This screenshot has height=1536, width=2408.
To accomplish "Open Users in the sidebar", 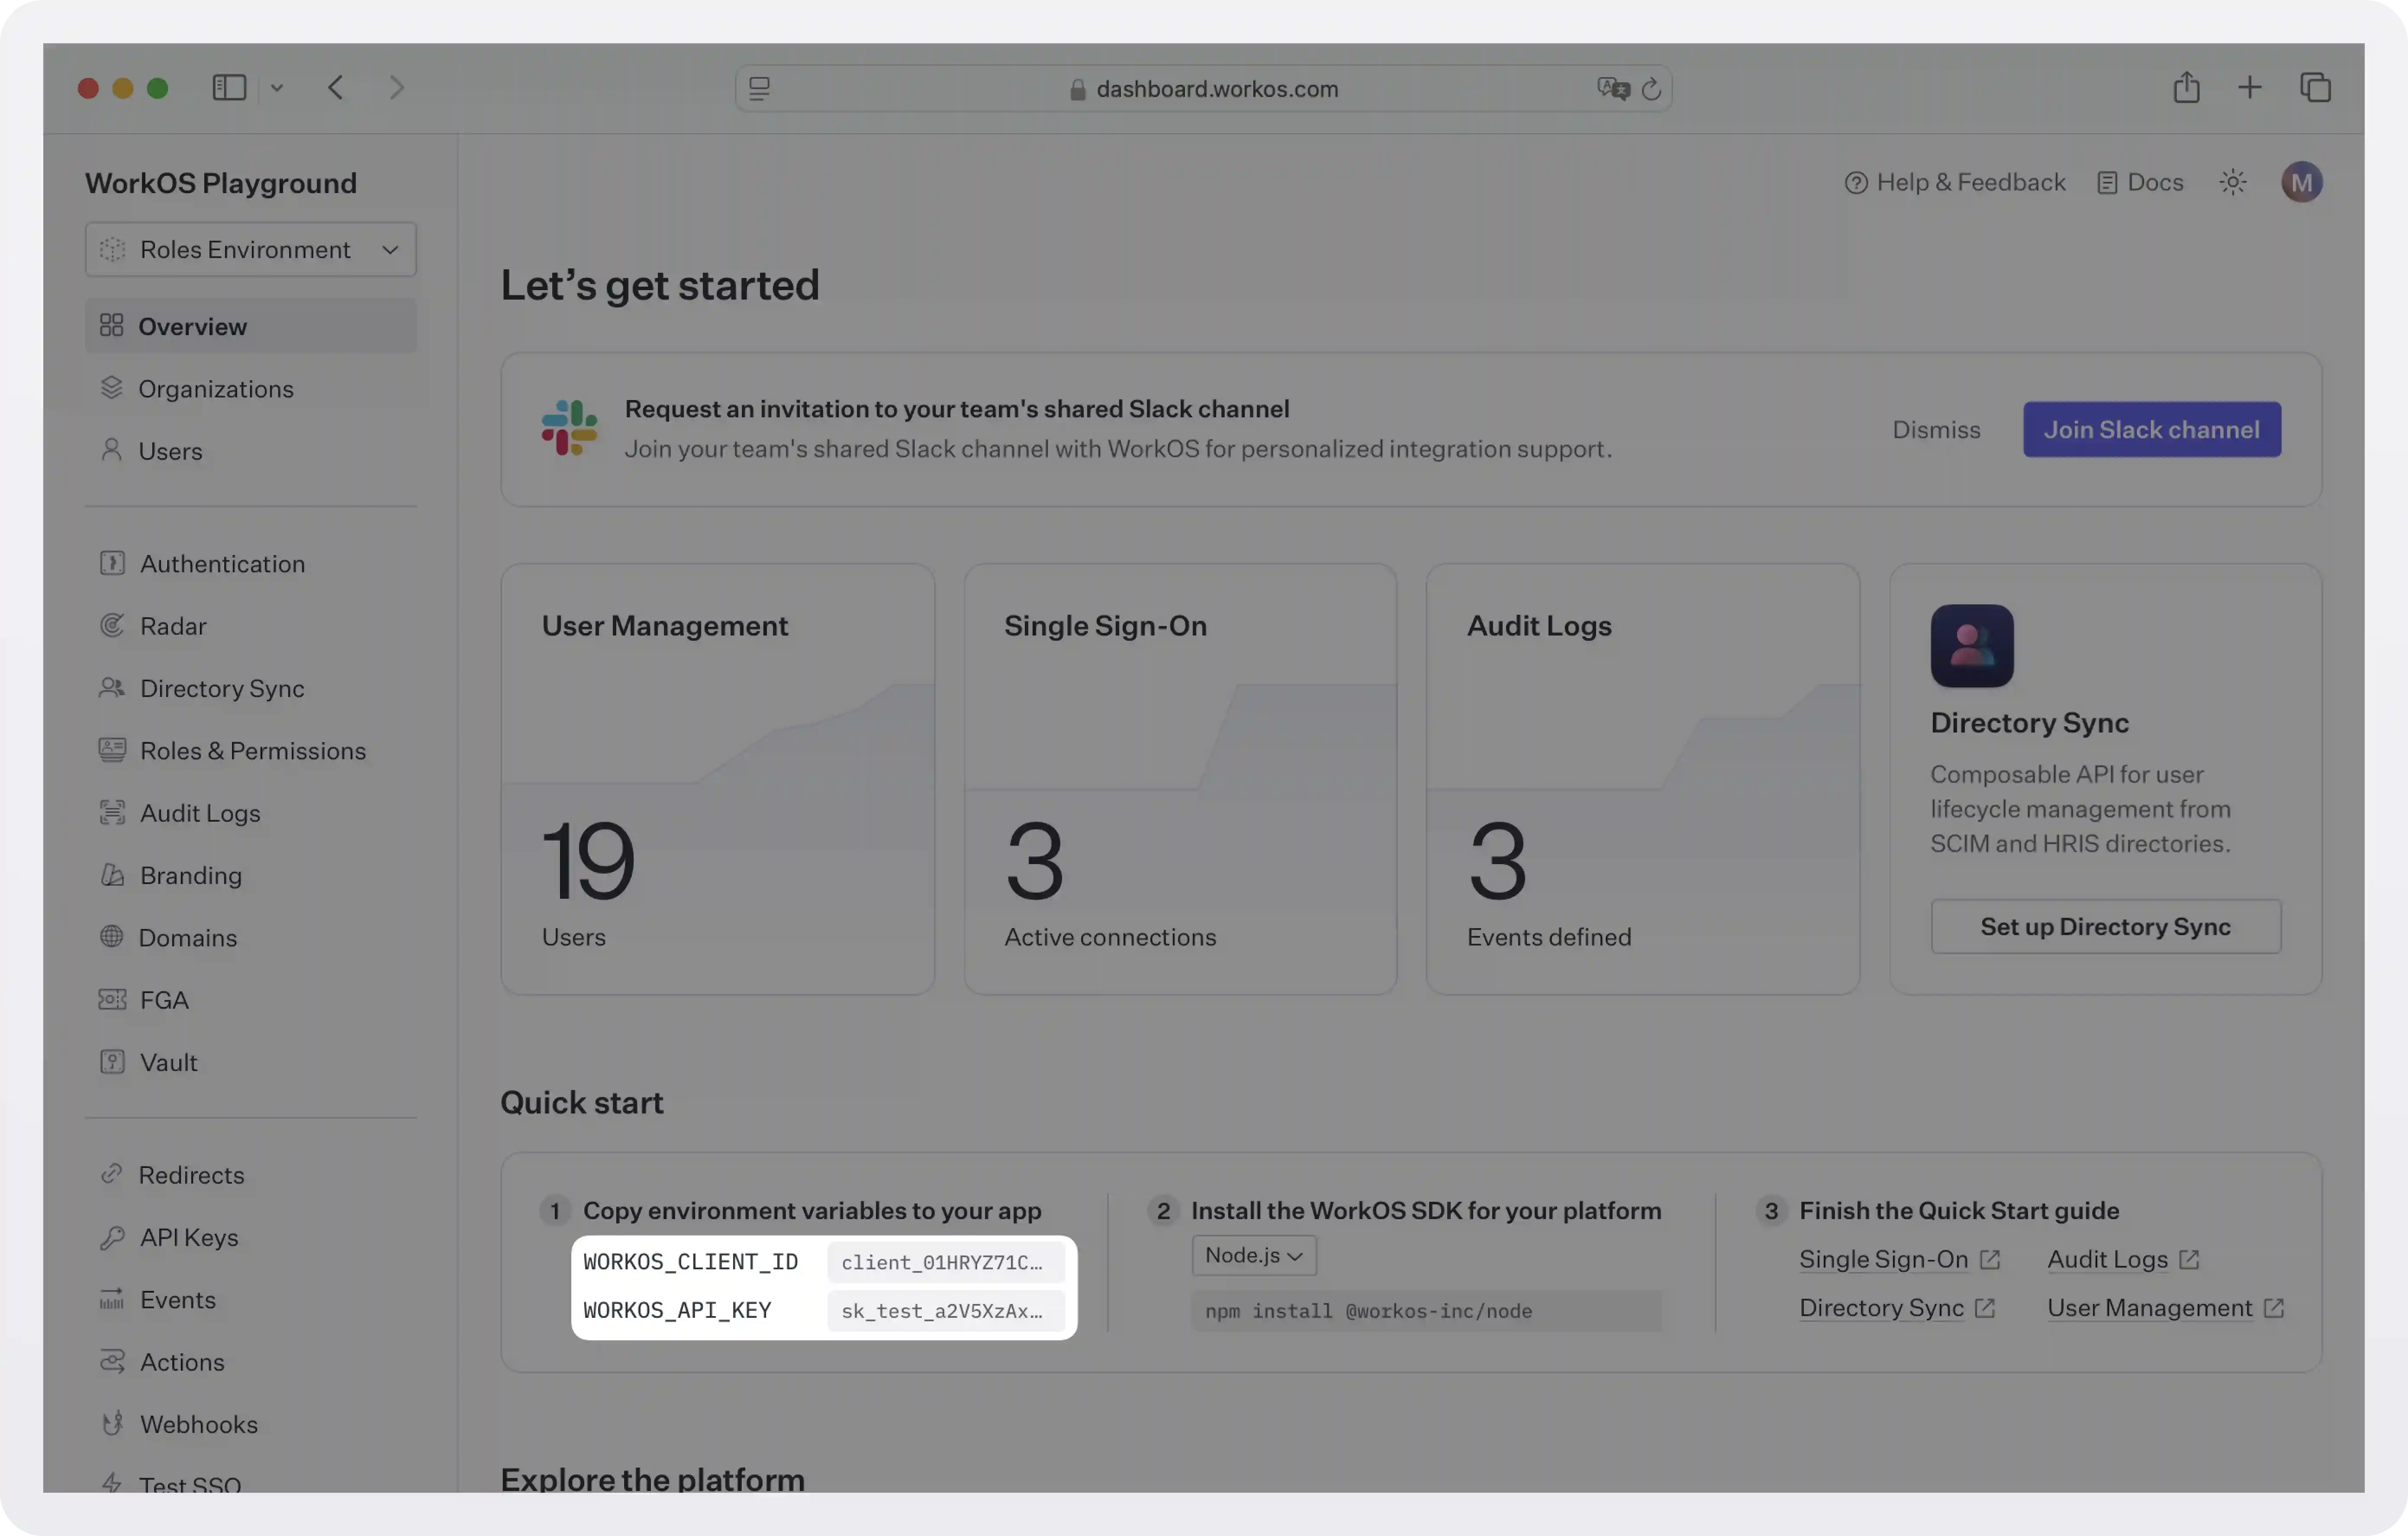I will pyautogui.click(x=251, y=451).
